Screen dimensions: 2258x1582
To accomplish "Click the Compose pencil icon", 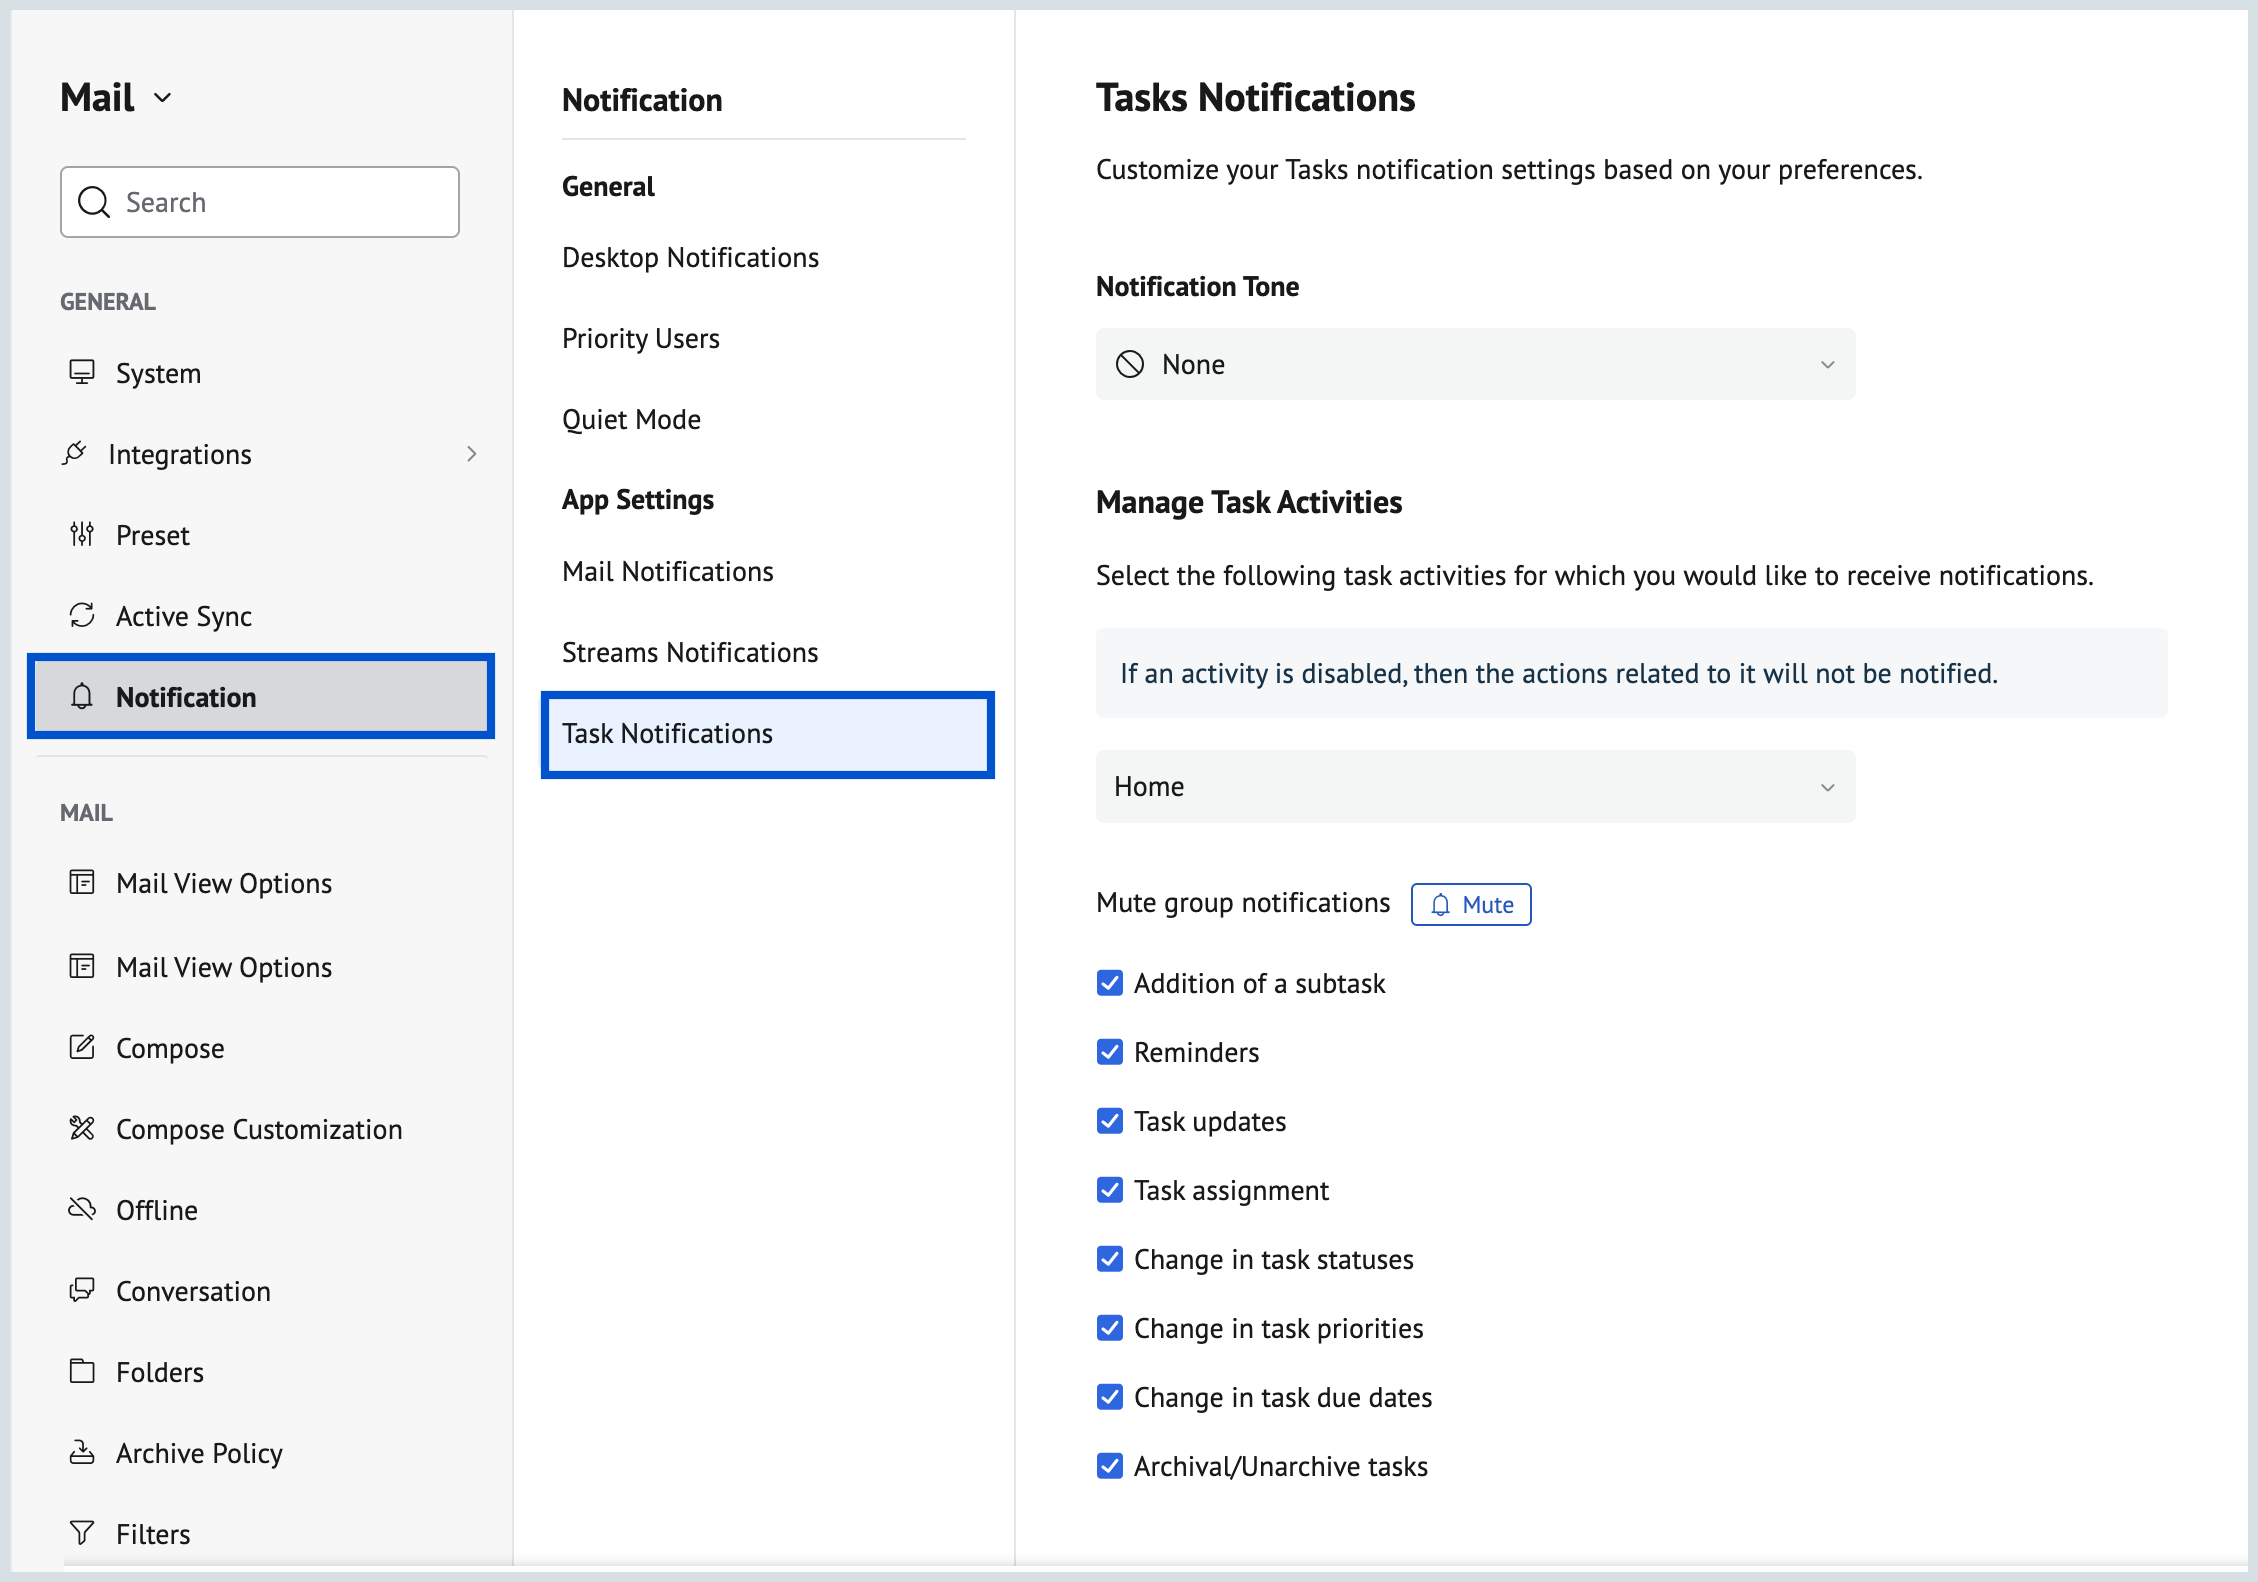I will pyautogui.click(x=82, y=1048).
